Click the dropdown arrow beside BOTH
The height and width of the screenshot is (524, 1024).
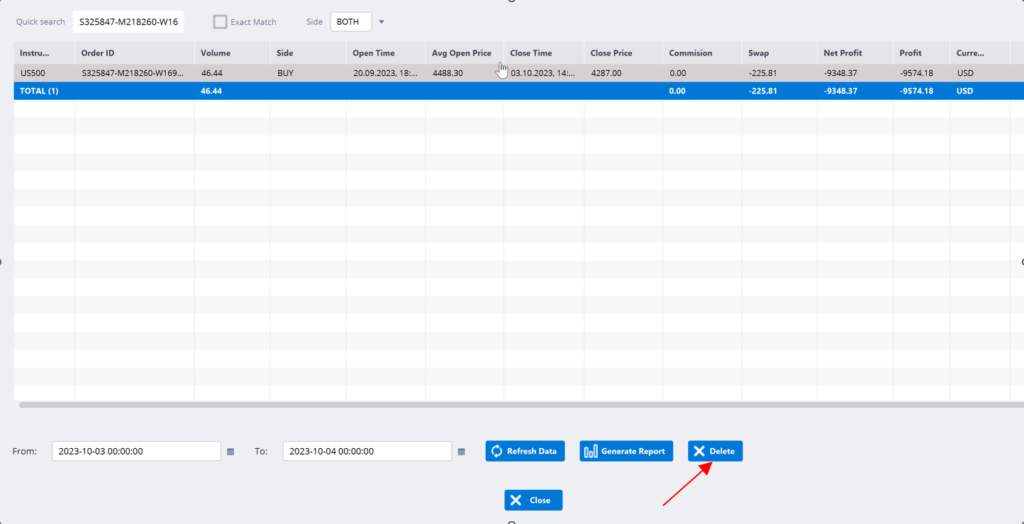382,22
